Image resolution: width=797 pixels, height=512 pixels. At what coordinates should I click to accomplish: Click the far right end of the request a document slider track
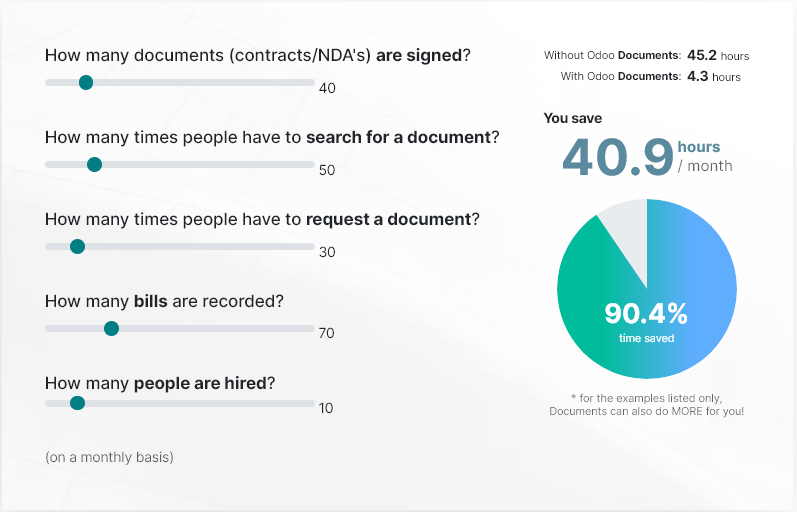(312, 247)
